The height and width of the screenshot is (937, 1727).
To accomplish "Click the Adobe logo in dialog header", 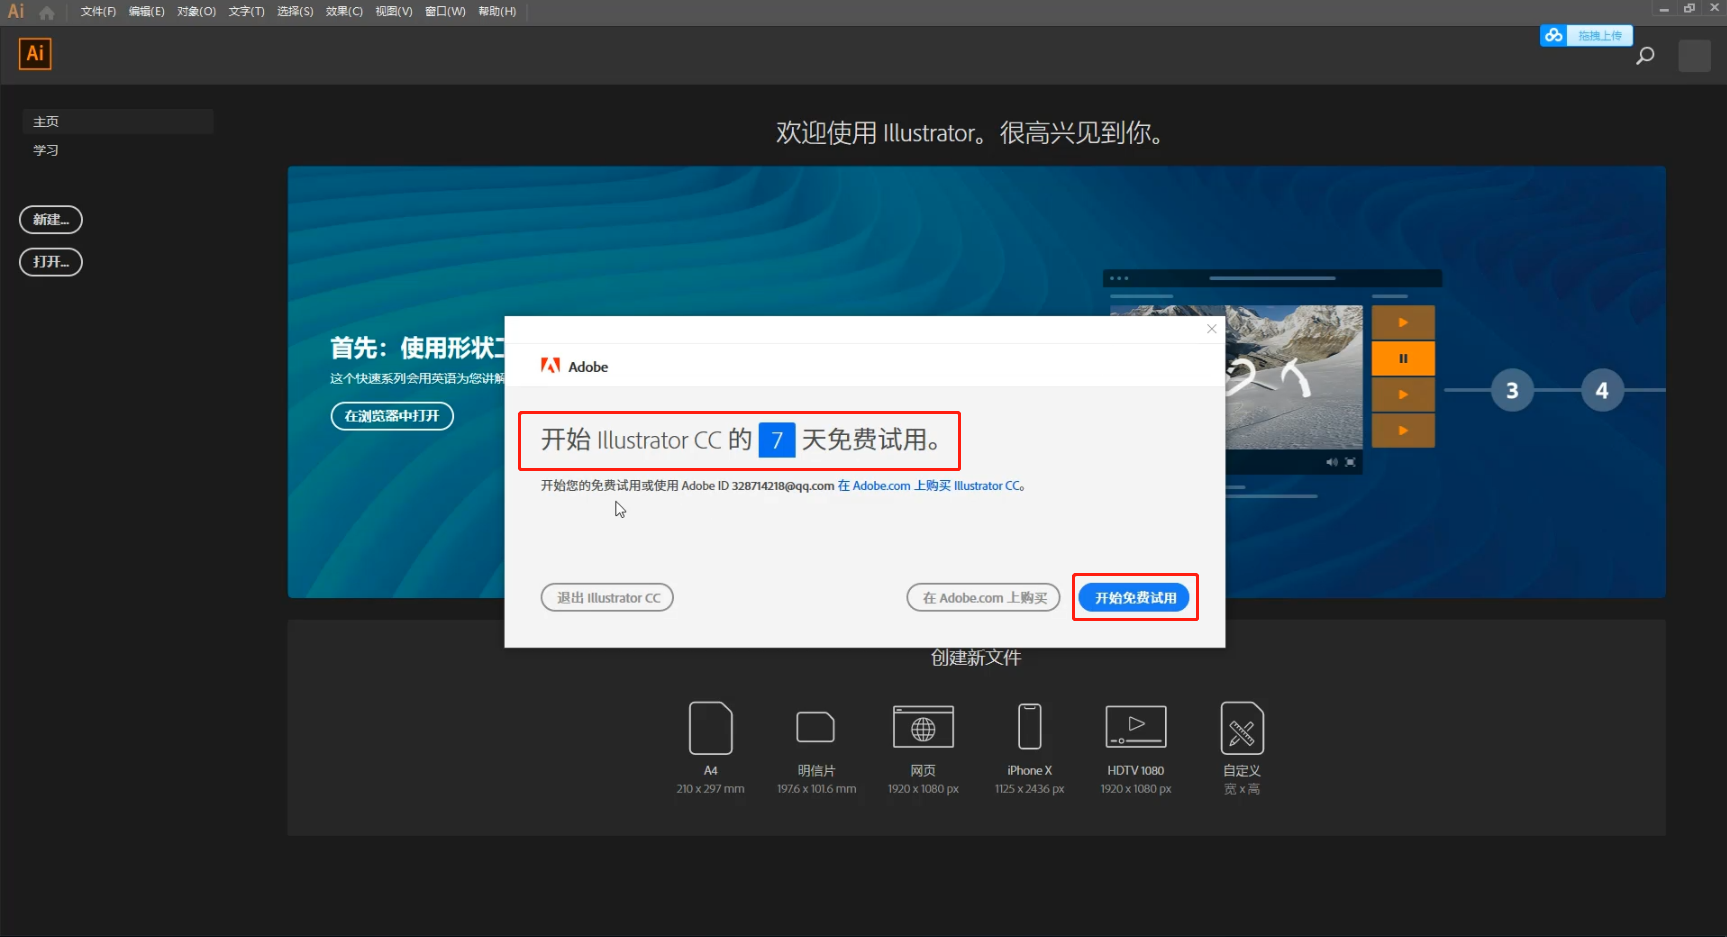I will coord(550,366).
